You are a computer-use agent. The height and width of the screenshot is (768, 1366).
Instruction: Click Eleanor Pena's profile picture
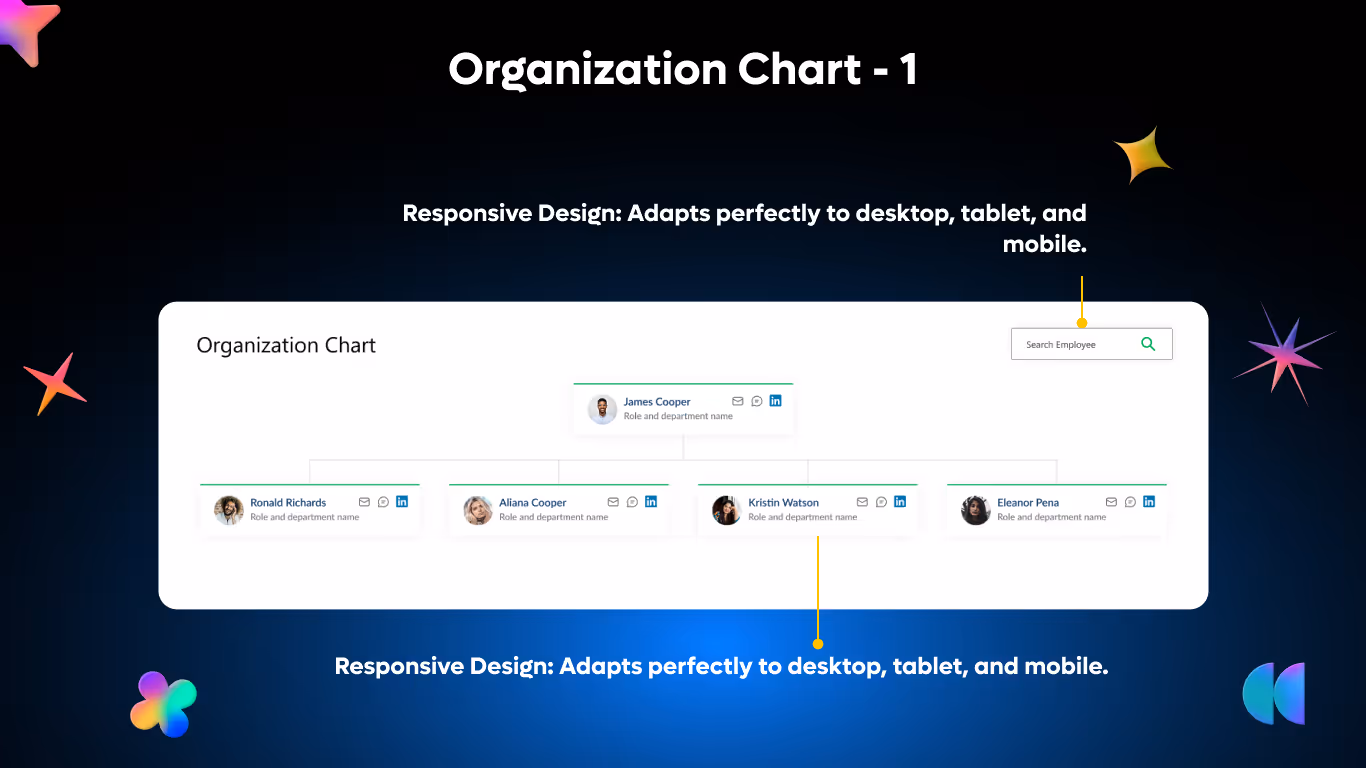[975, 511]
